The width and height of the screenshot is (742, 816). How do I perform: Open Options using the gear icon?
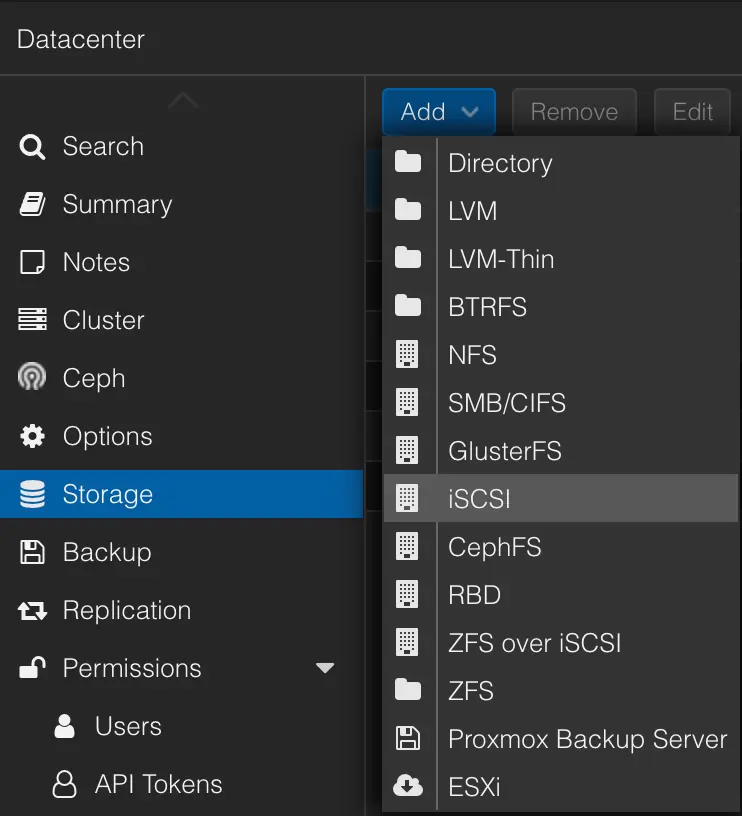point(31,436)
